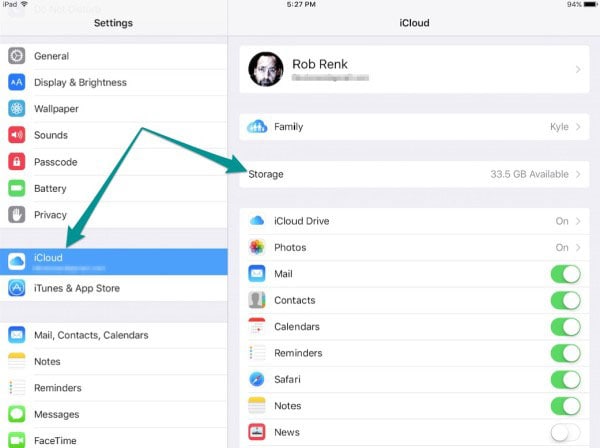The height and width of the screenshot is (448, 600).
Task: Open Sounds in settings list
Action: tap(114, 135)
